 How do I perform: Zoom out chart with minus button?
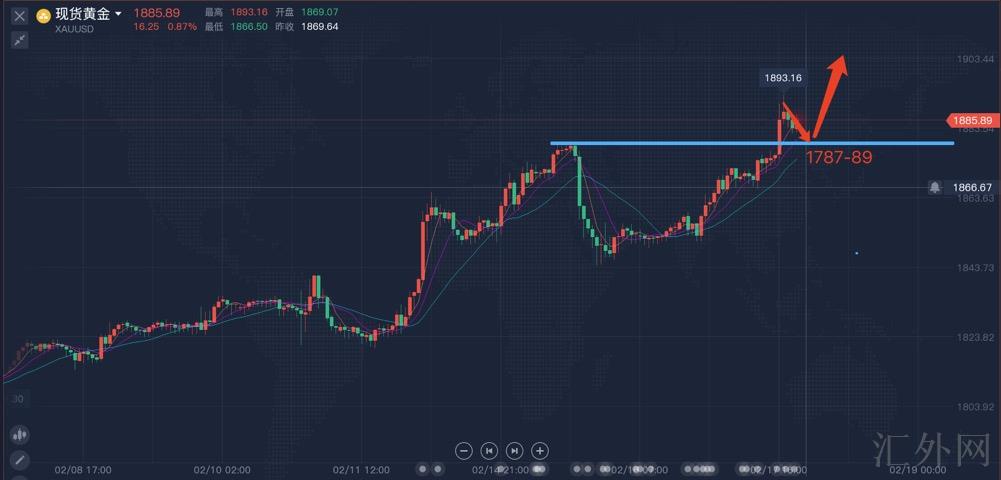tap(463, 451)
